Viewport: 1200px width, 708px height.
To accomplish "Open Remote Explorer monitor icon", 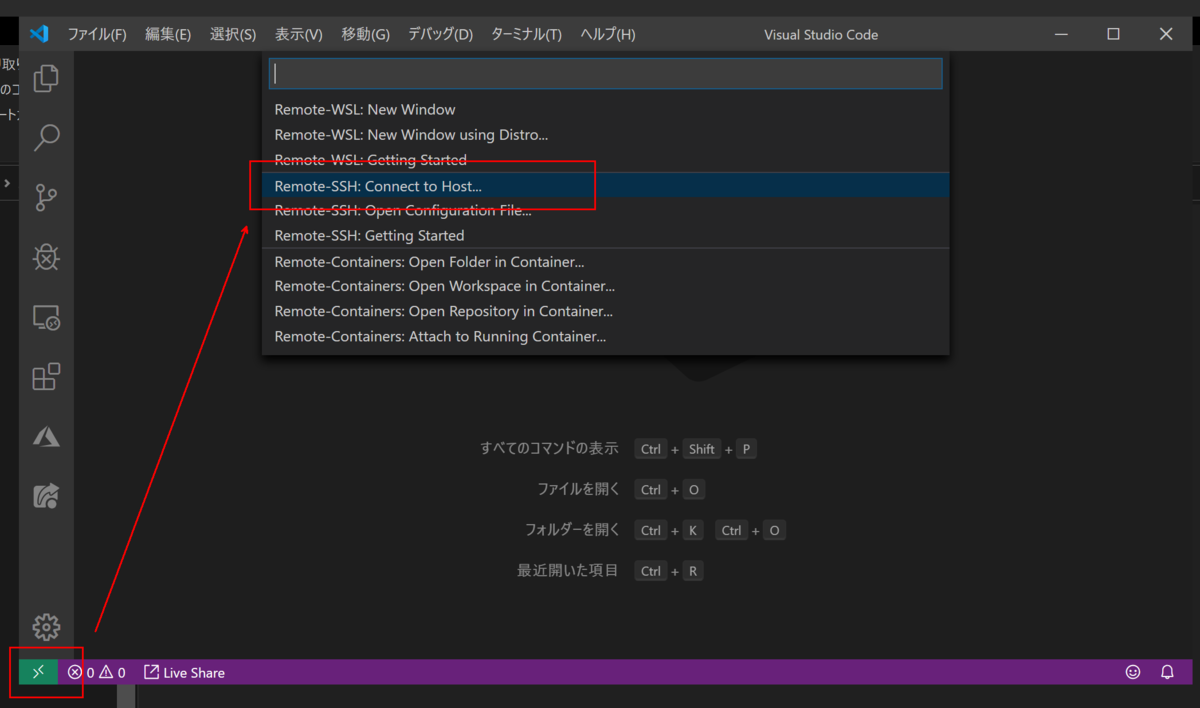I will (46, 318).
